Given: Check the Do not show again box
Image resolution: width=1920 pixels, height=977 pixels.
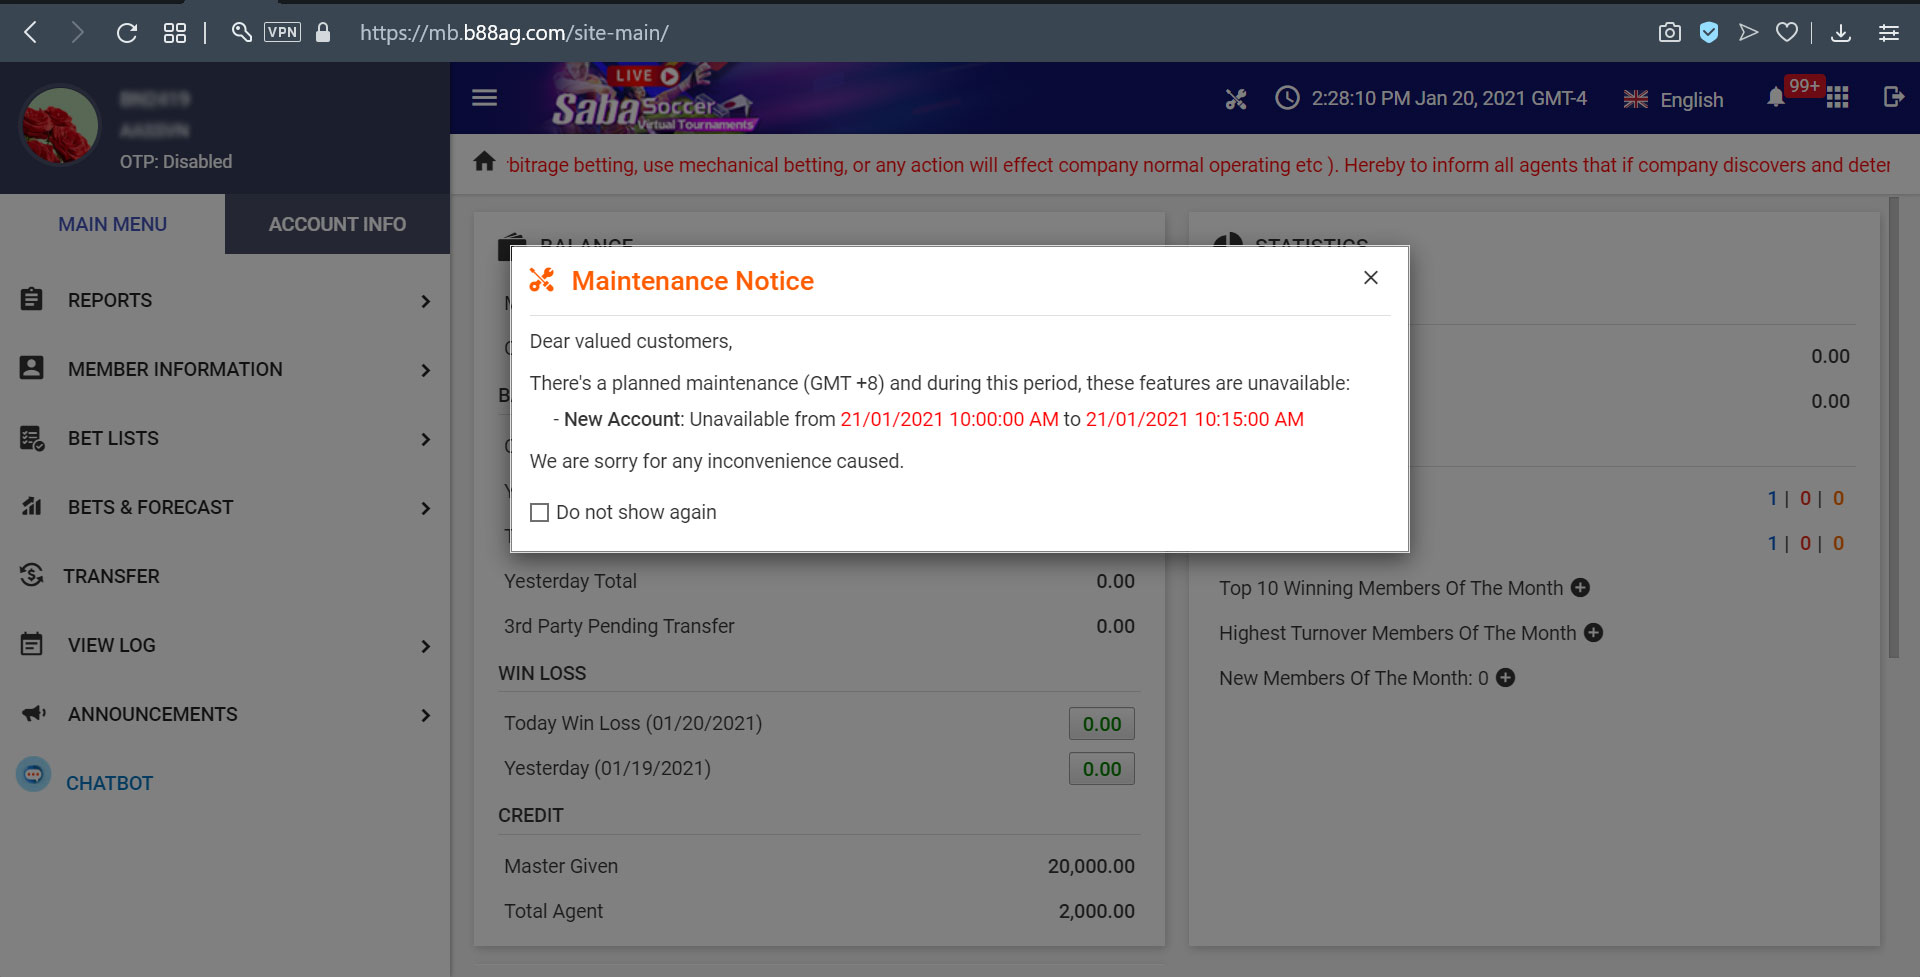Looking at the screenshot, I should click(x=540, y=512).
